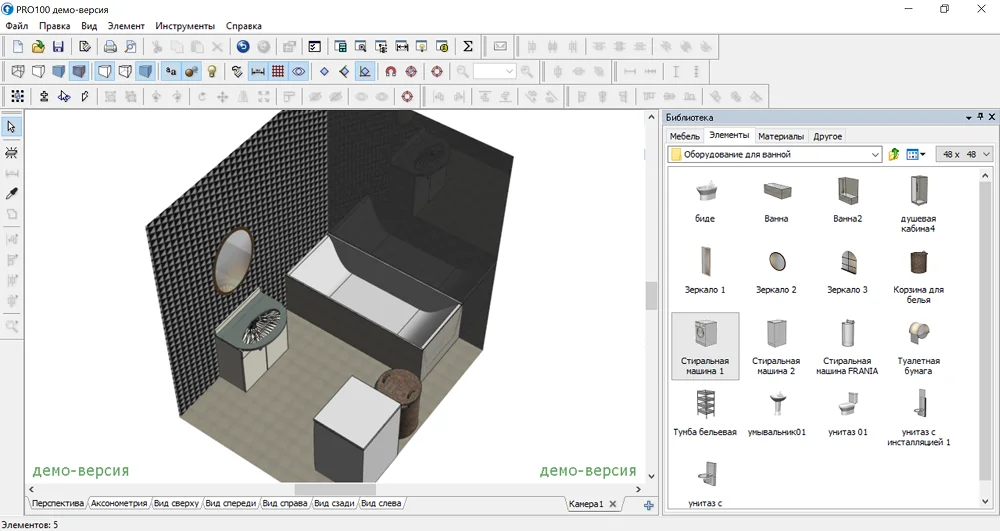The image size is (1000, 531).
Task: Click the Sigma summary icon
Action: [467, 47]
